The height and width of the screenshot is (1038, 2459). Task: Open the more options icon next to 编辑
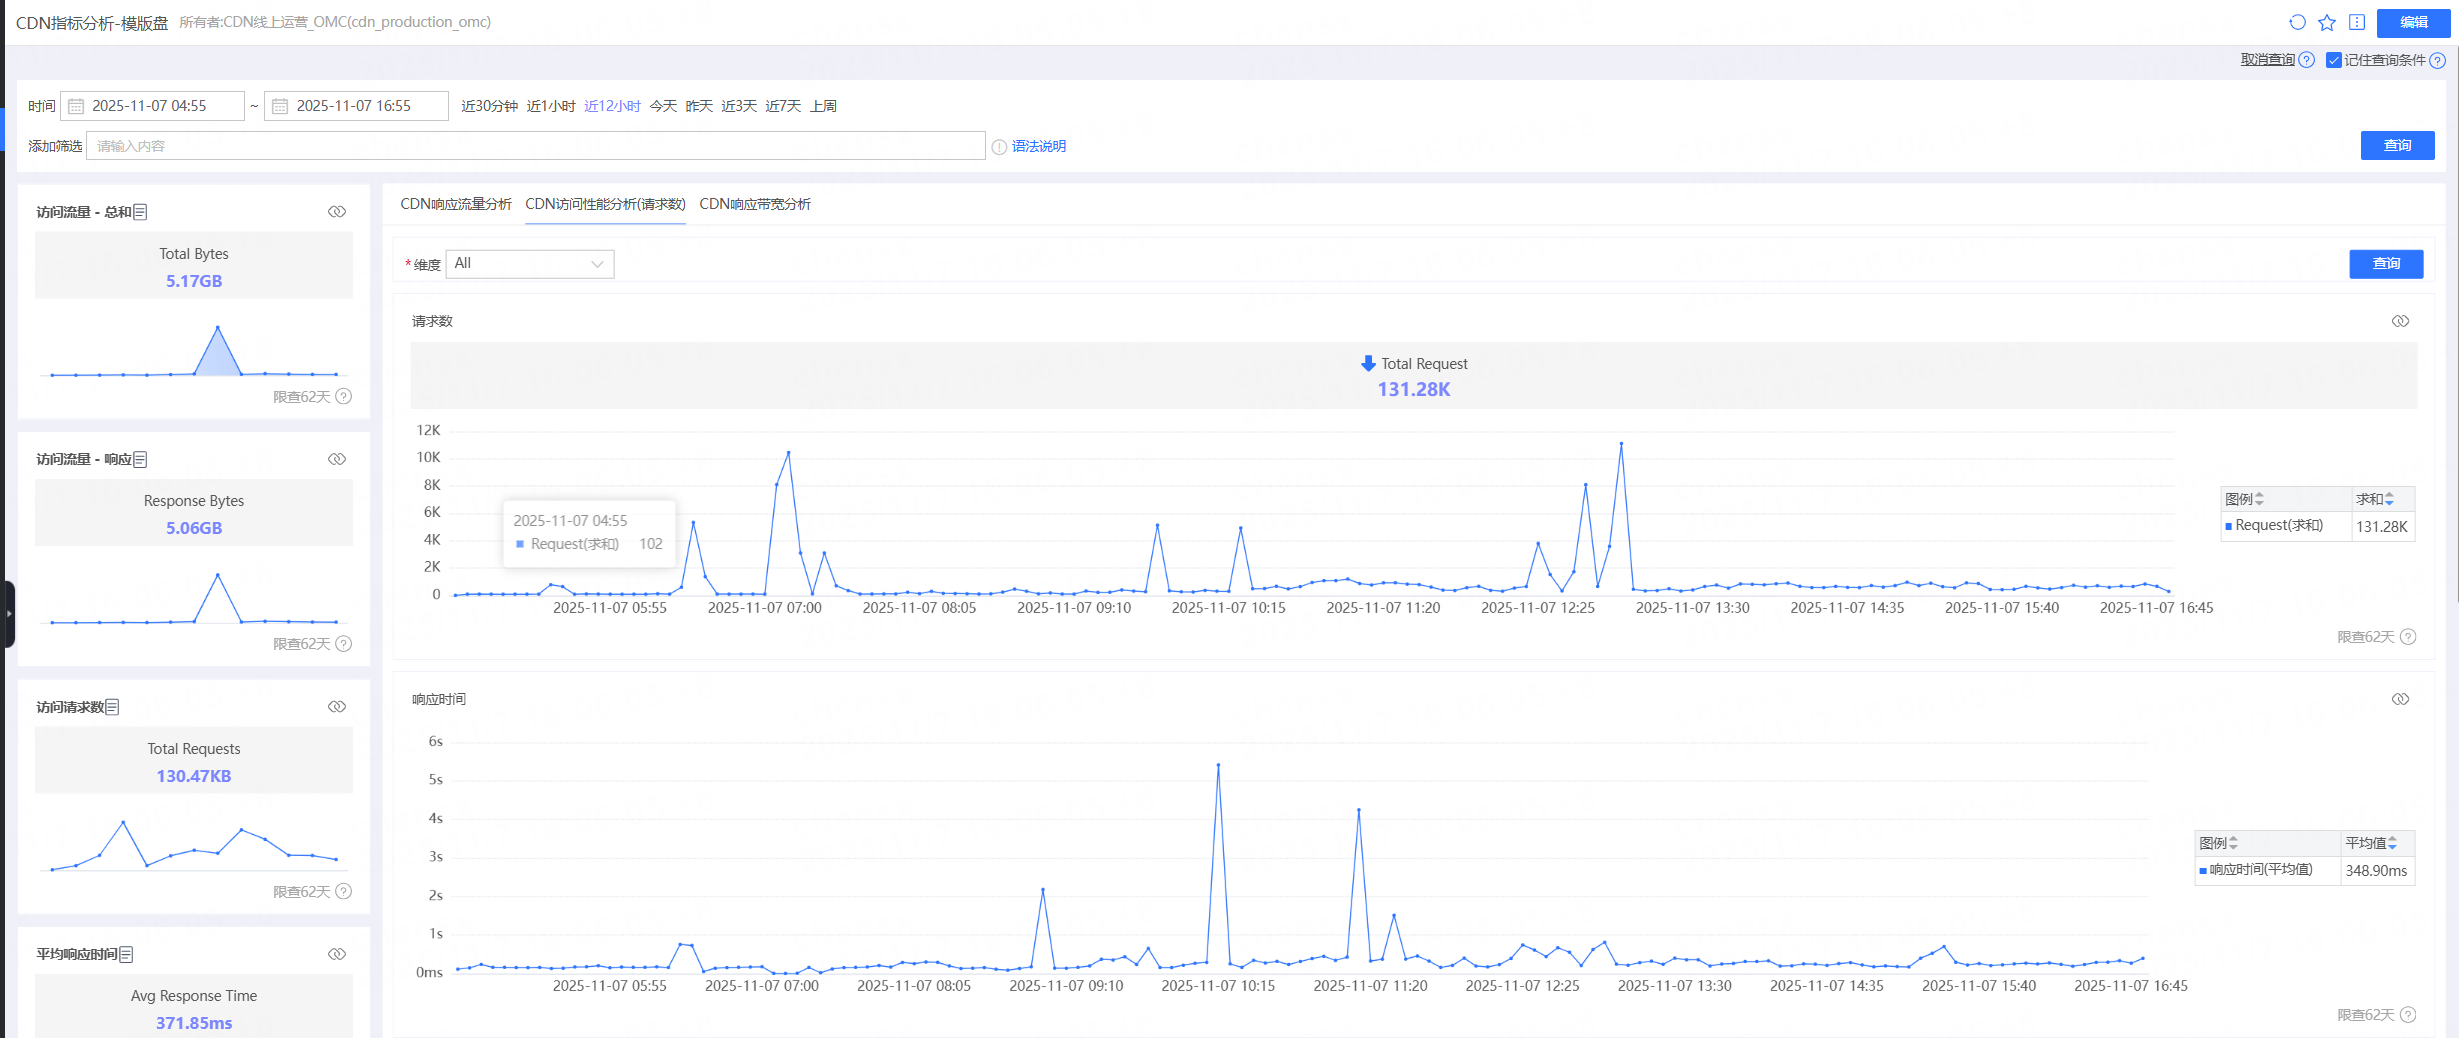2357,22
